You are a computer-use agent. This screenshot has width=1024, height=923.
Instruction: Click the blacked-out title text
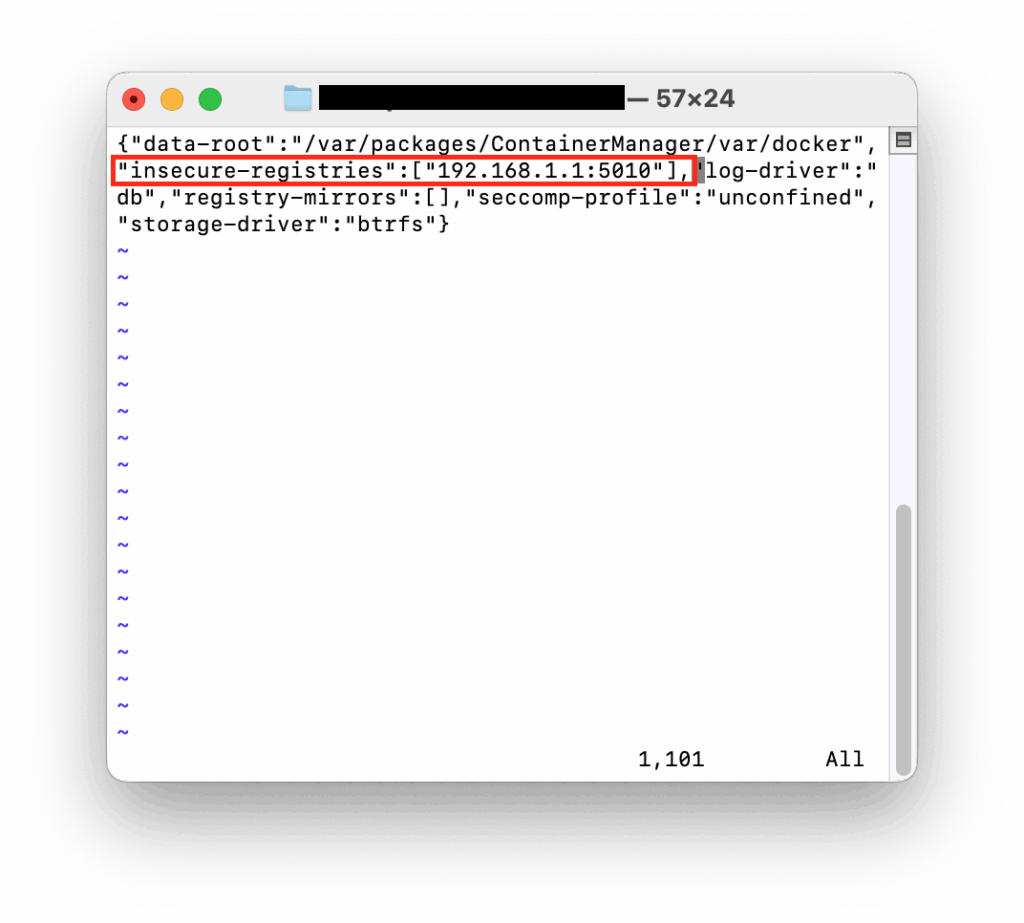(472, 98)
